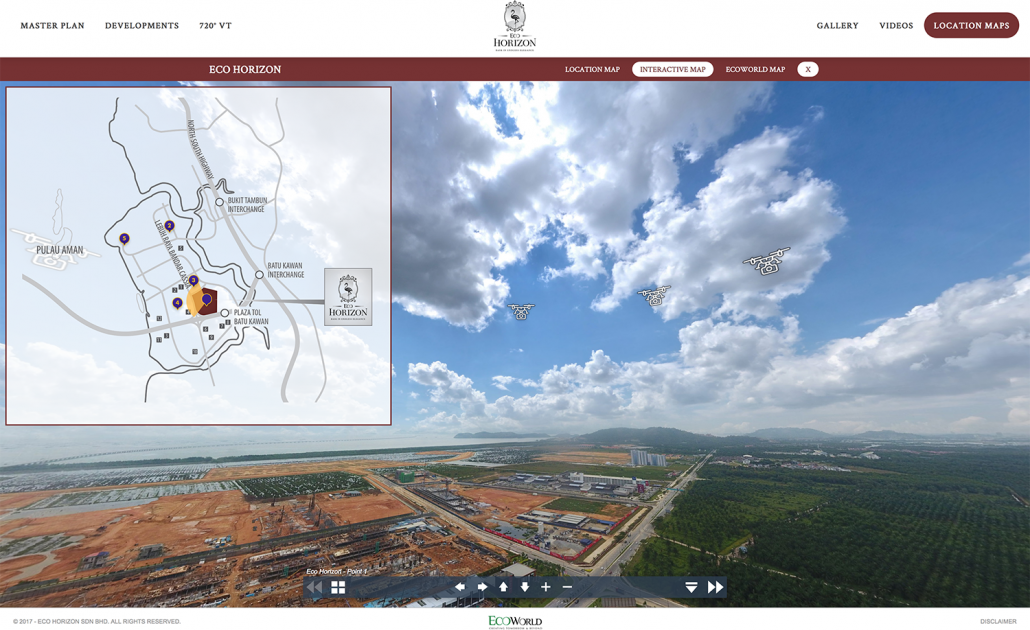Click the leftmost drone hotspot in sky
This screenshot has height=630, width=1030.
521,311
